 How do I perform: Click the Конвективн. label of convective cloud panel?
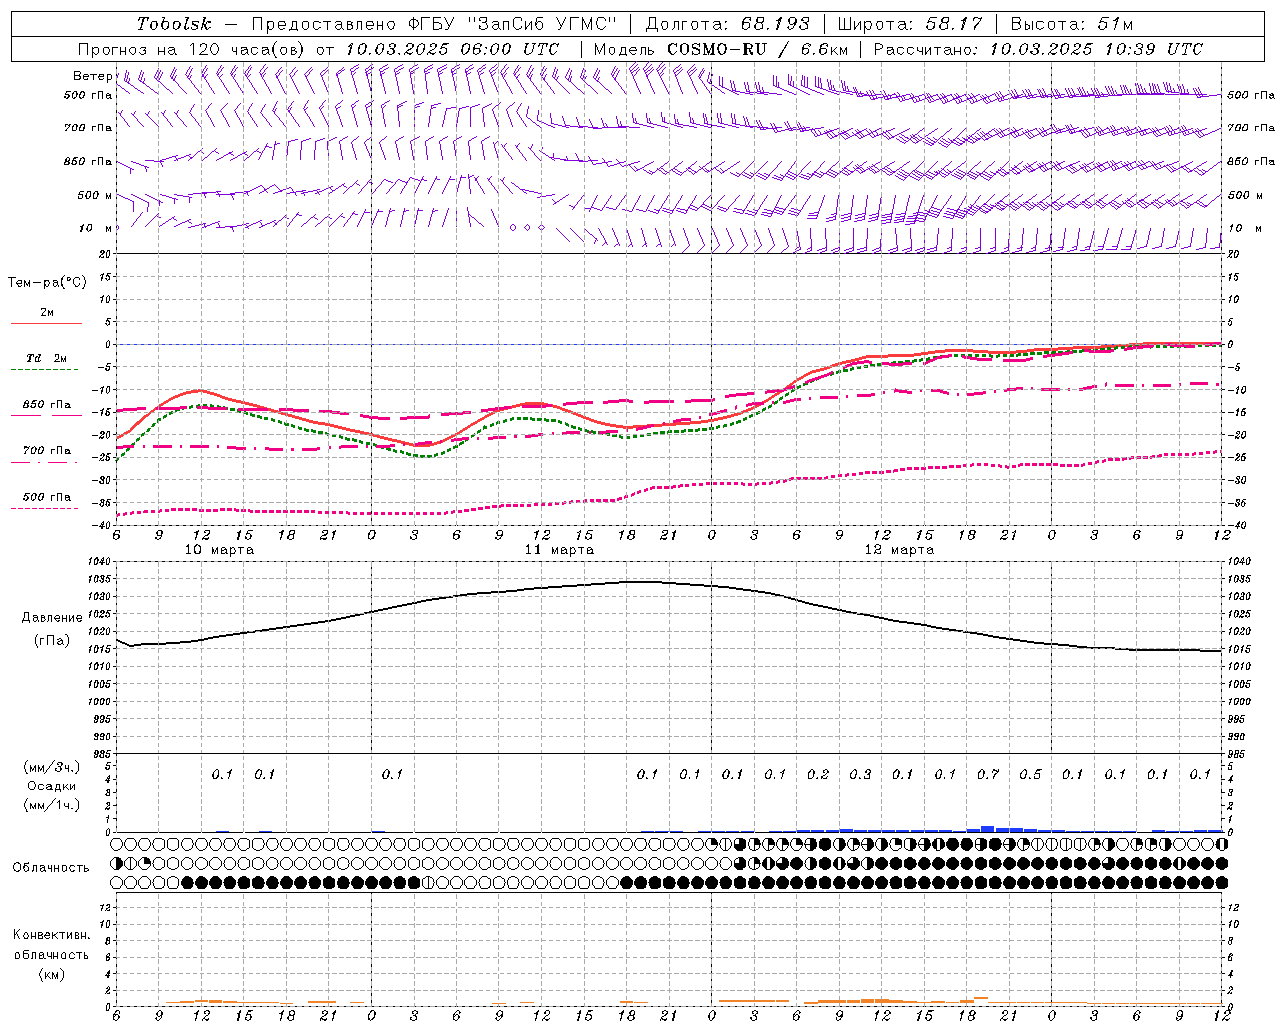(51, 935)
